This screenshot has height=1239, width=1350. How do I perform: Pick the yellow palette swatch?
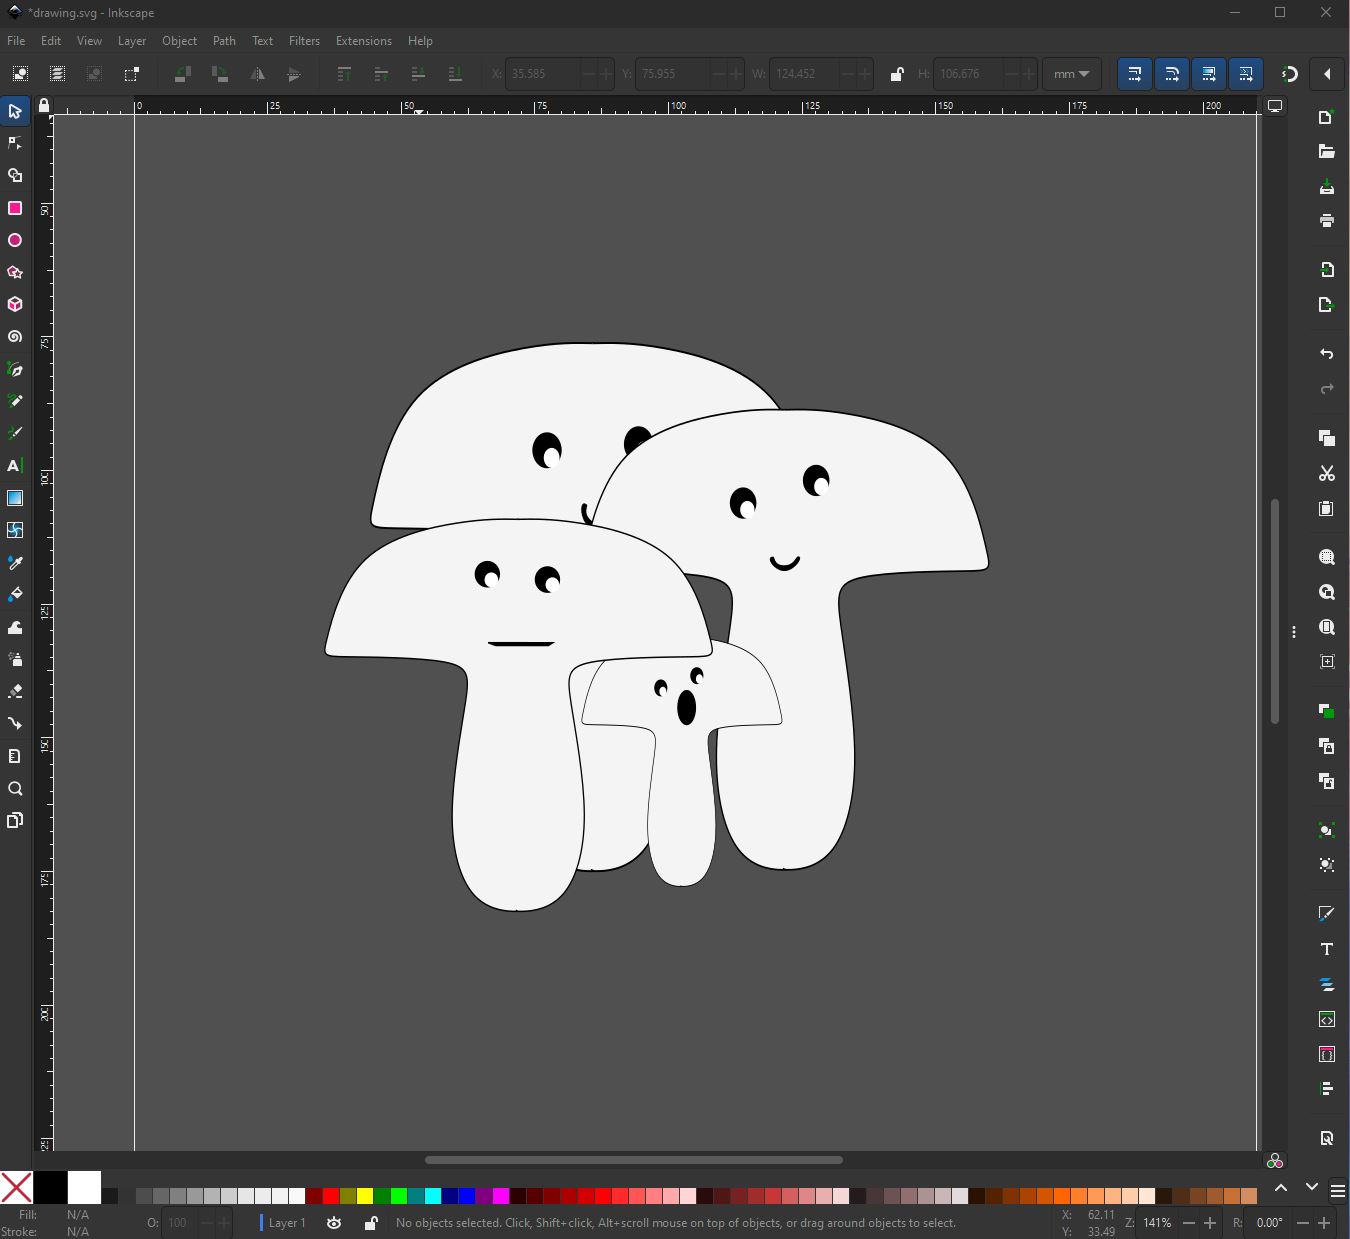(365, 1196)
